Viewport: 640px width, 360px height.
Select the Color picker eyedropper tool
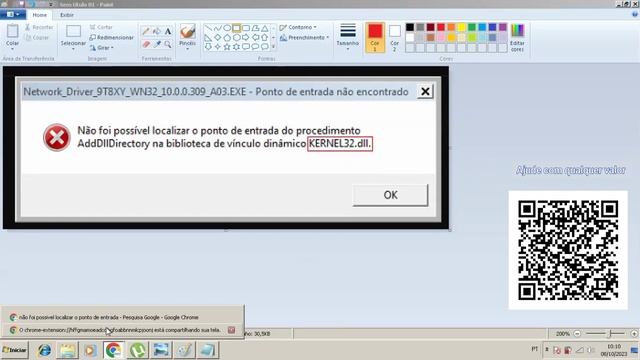click(x=157, y=44)
